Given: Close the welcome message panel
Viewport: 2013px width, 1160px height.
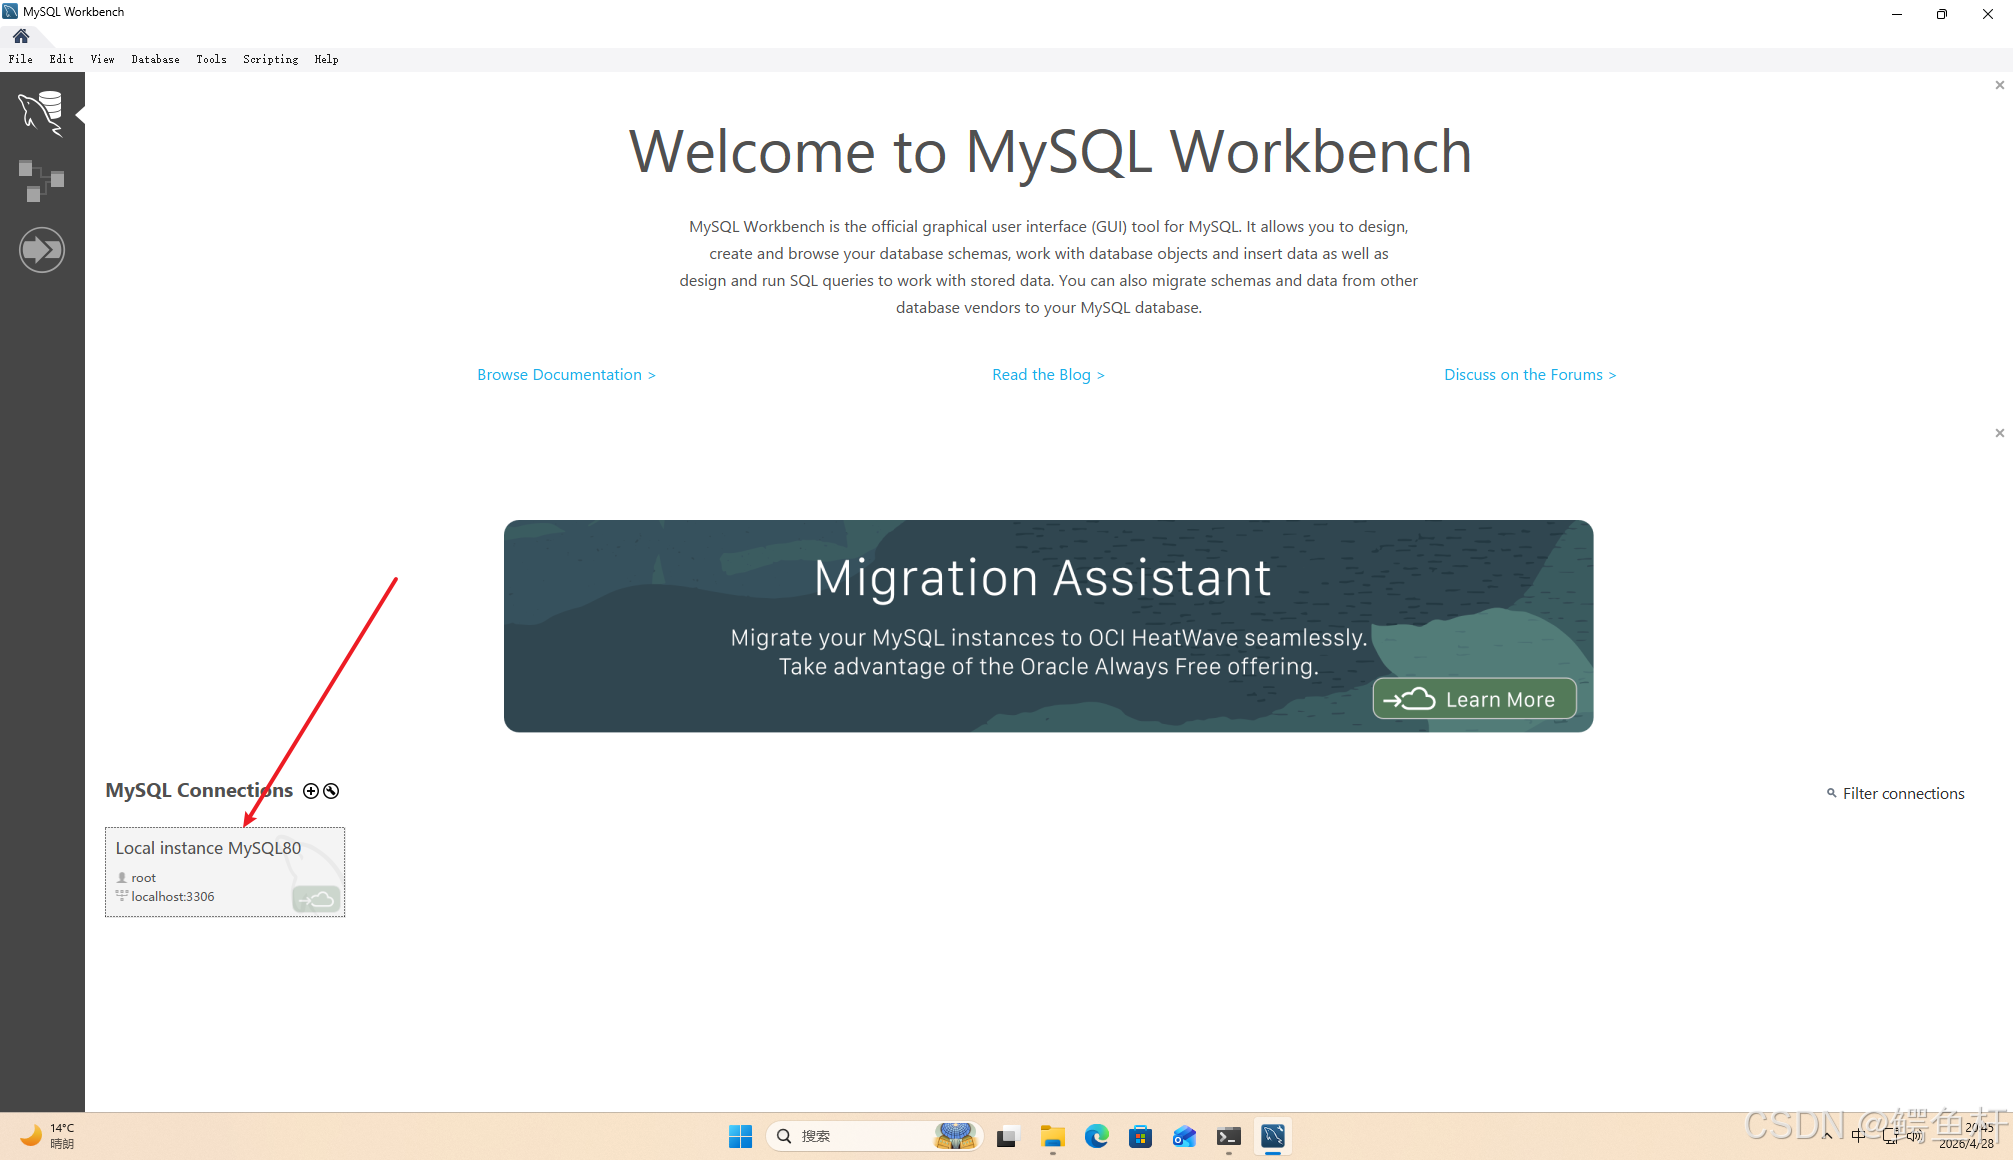Looking at the screenshot, I should coord(1999,85).
